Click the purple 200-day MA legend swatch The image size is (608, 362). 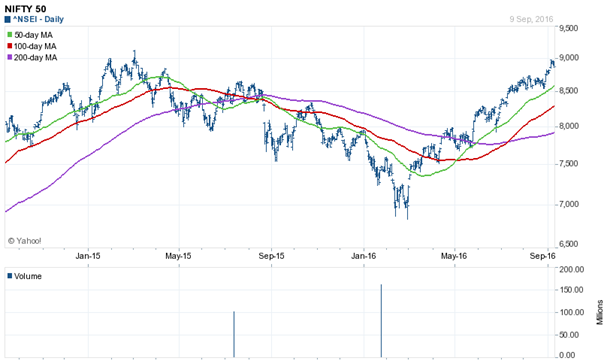[10, 57]
